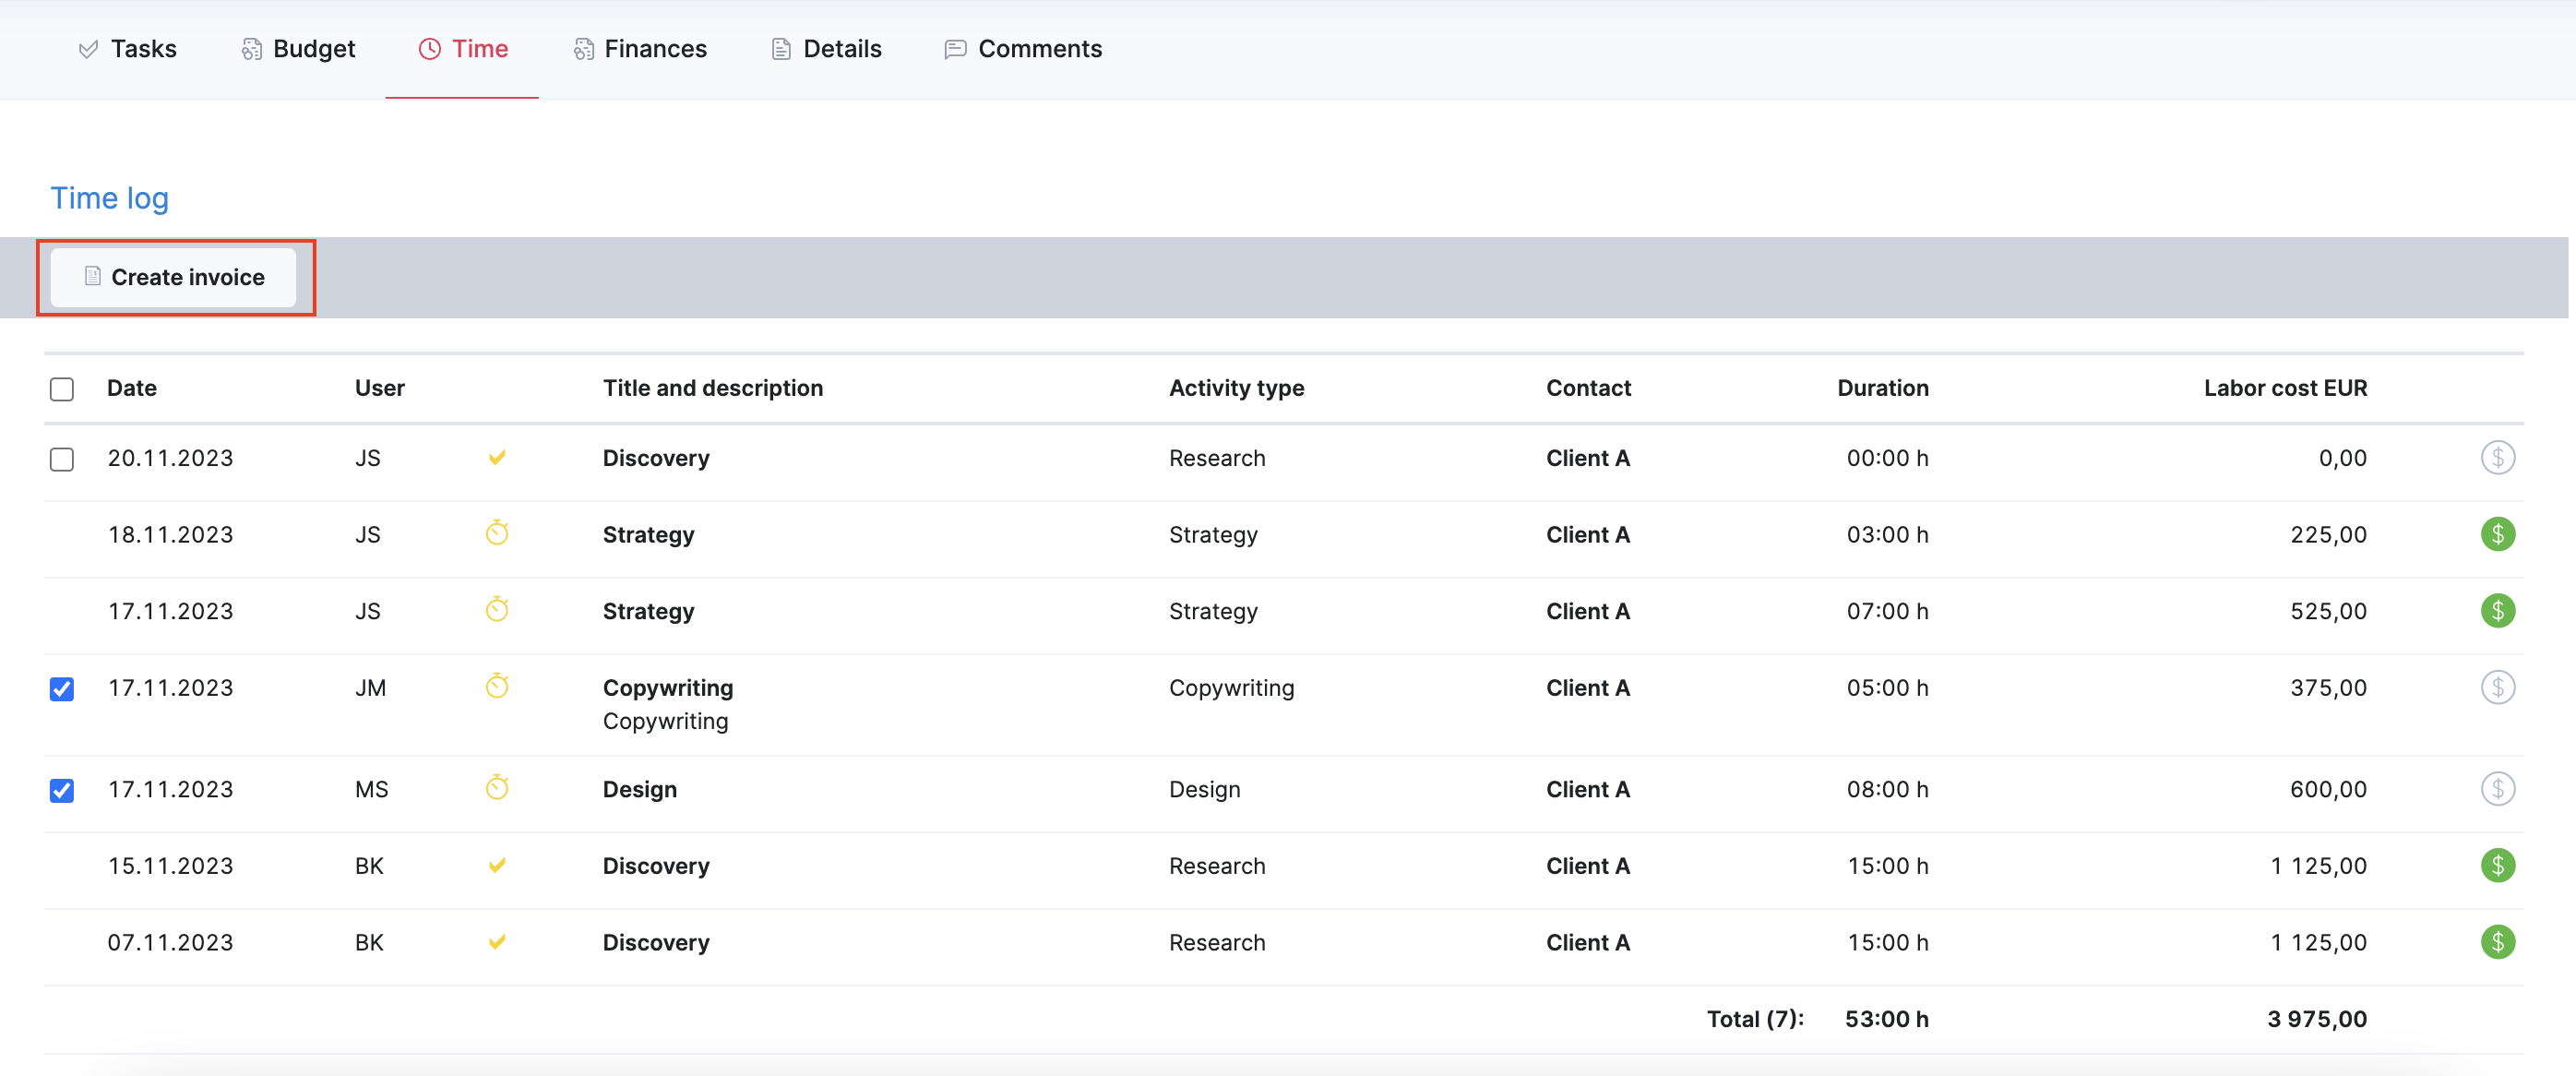Image resolution: width=2576 pixels, height=1076 pixels.
Task: Uncheck the Copywriting row checkbox
Action: [x=61, y=689]
